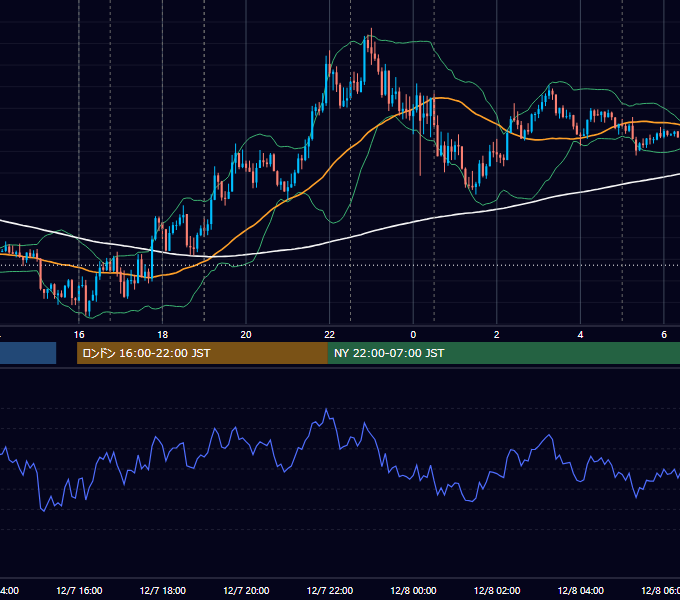Click the 12/7 16:00 date label

79,590
